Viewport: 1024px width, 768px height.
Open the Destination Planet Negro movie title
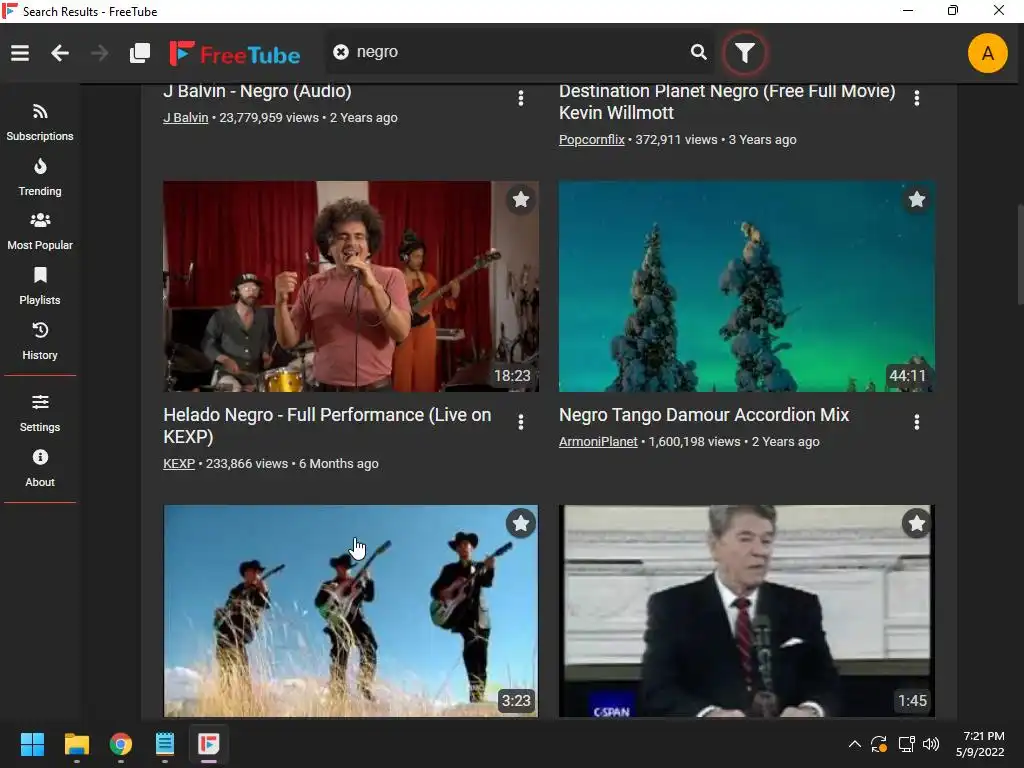click(x=727, y=102)
